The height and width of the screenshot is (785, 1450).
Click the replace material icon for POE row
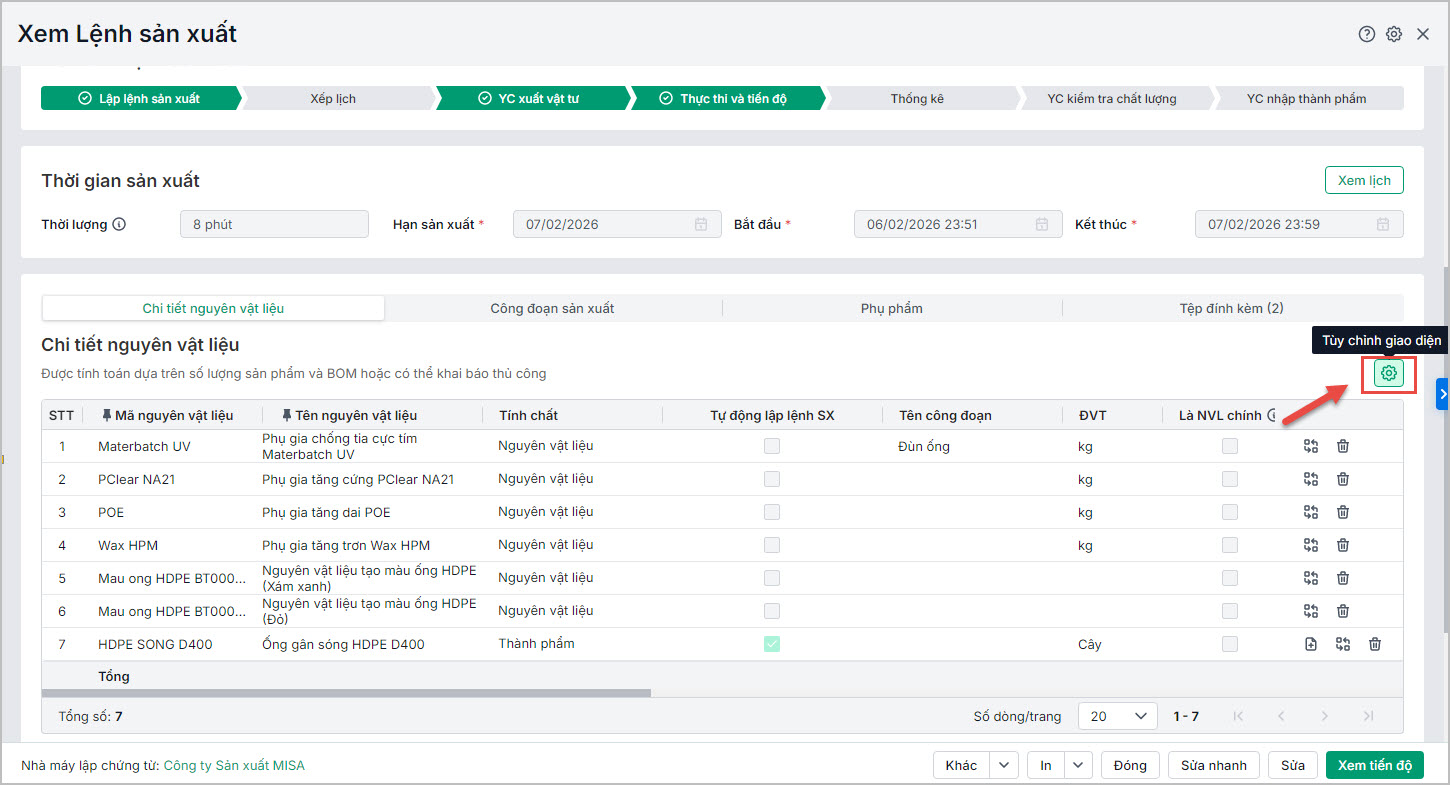click(1311, 513)
